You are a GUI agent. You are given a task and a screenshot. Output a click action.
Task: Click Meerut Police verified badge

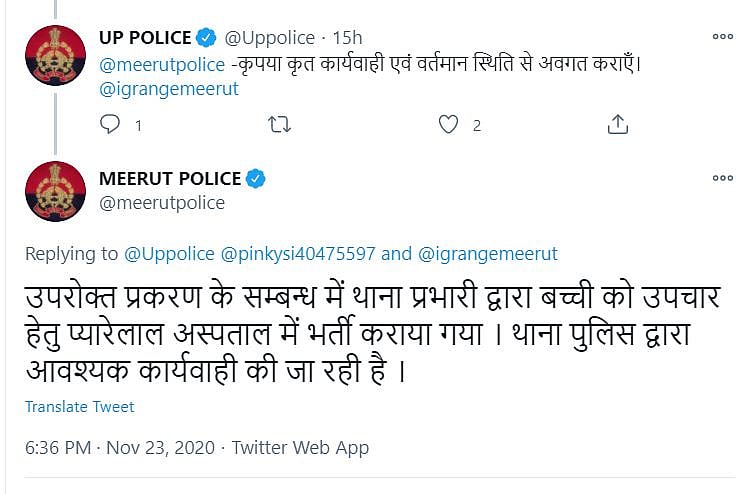256,179
